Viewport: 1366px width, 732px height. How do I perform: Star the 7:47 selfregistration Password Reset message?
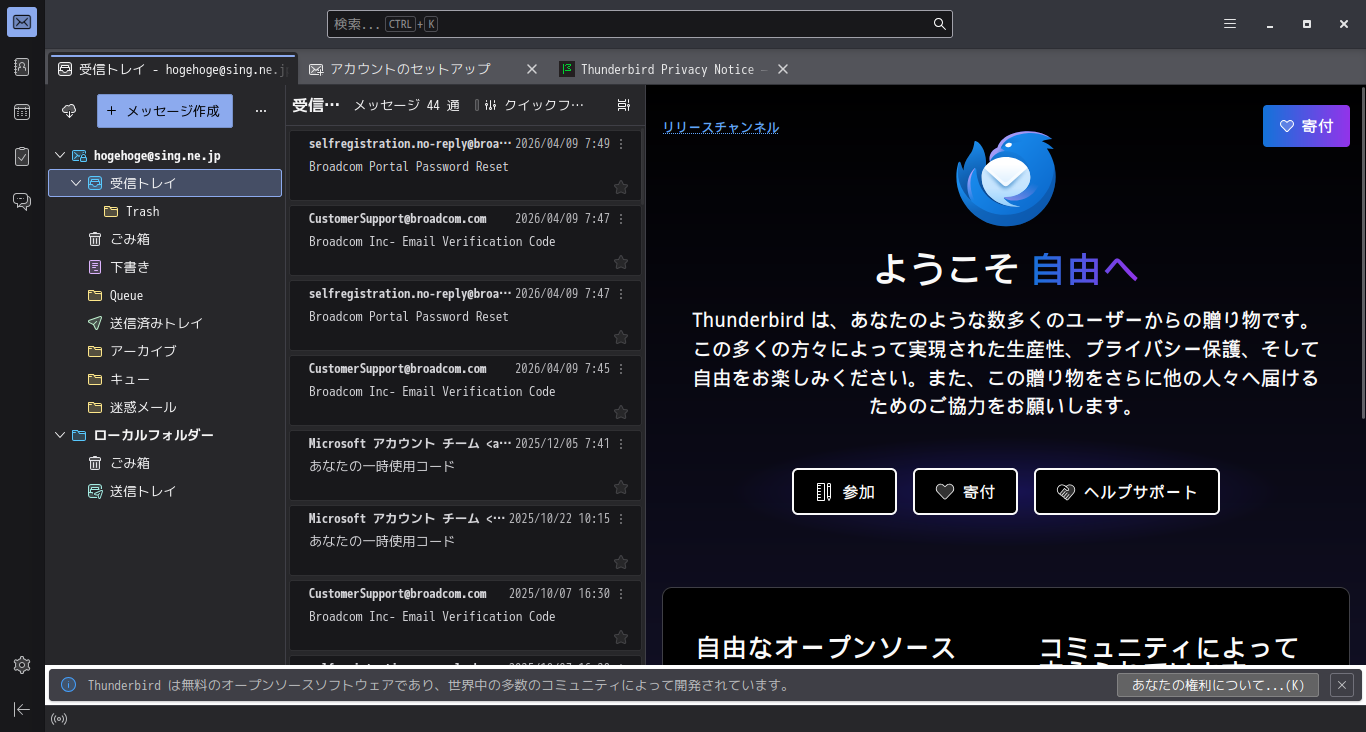621,337
